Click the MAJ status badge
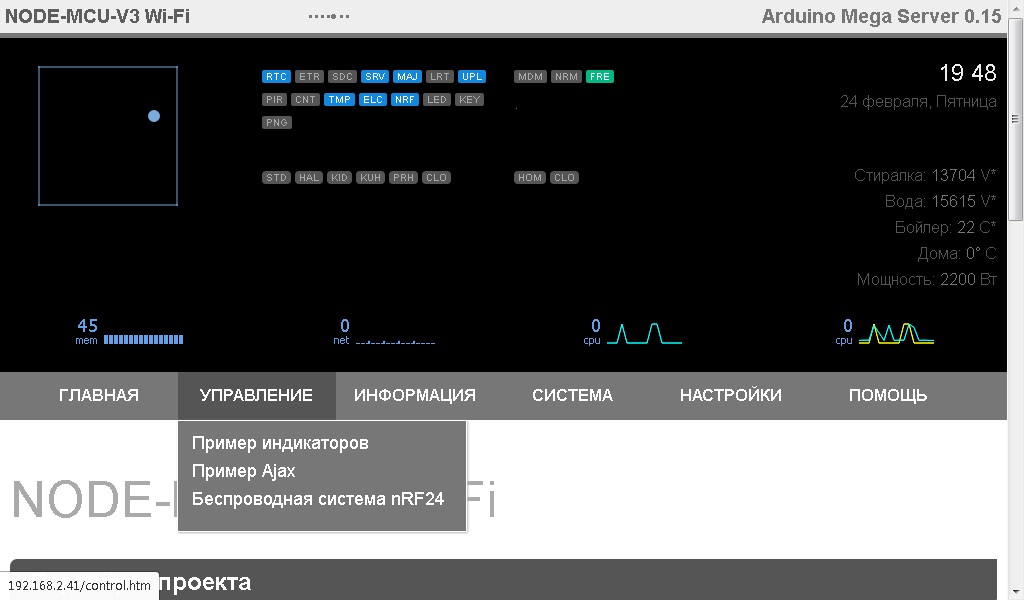1024x600 pixels. [x=408, y=76]
